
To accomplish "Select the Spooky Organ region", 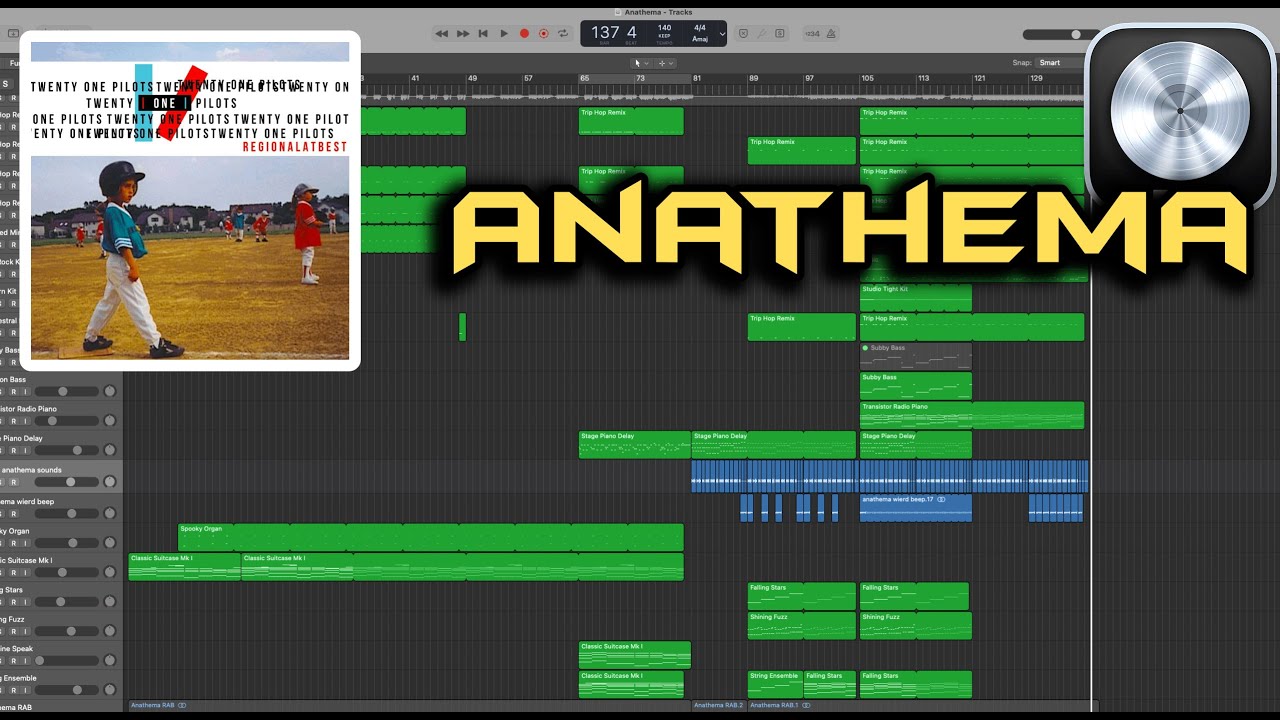I will 431,537.
